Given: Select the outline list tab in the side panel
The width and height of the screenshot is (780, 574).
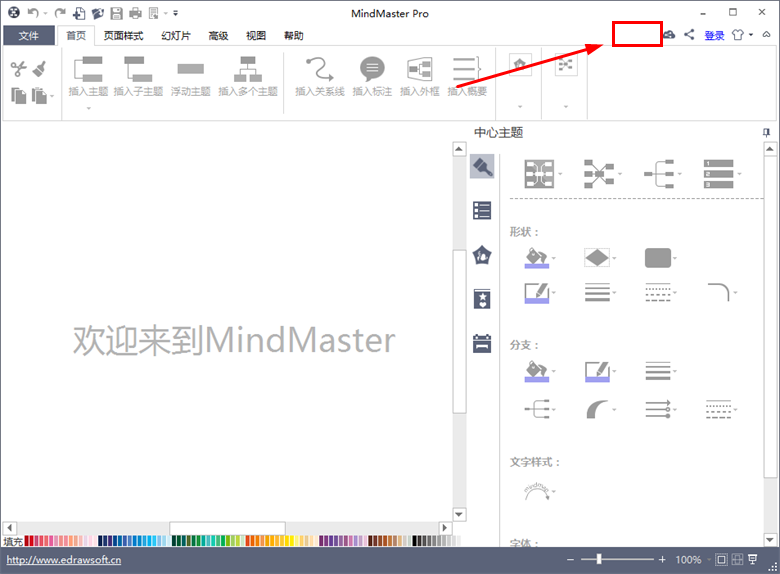Looking at the screenshot, I should (482, 210).
